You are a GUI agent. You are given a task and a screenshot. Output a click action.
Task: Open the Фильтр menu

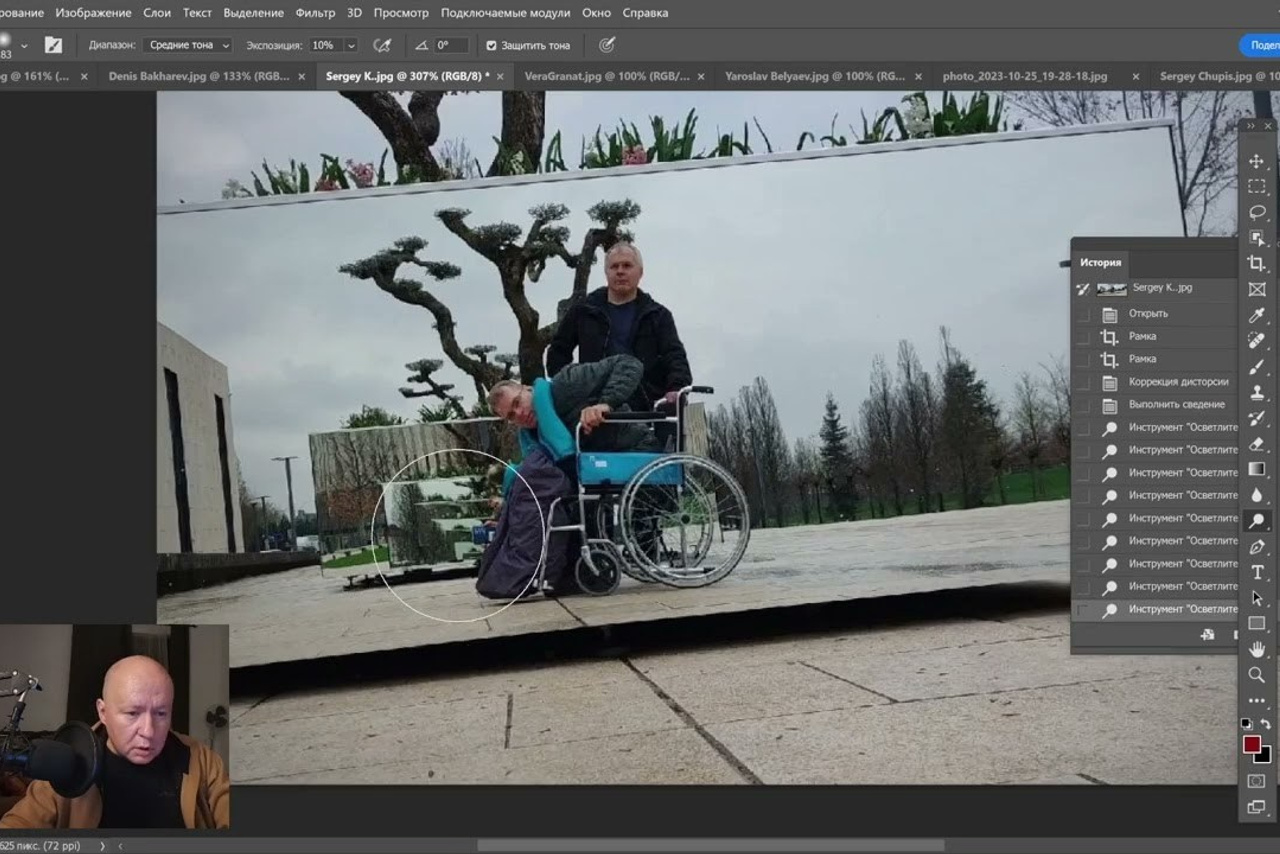click(315, 13)
